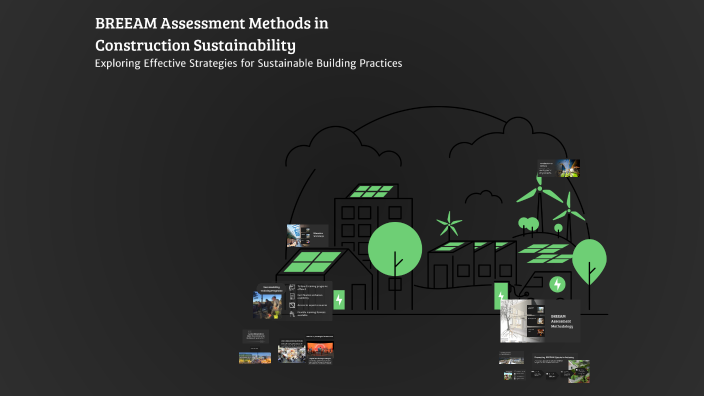Screen dimensions: 704x396
Task: Open the bottom-right small photo with bullet list
Action: (514, 375)
